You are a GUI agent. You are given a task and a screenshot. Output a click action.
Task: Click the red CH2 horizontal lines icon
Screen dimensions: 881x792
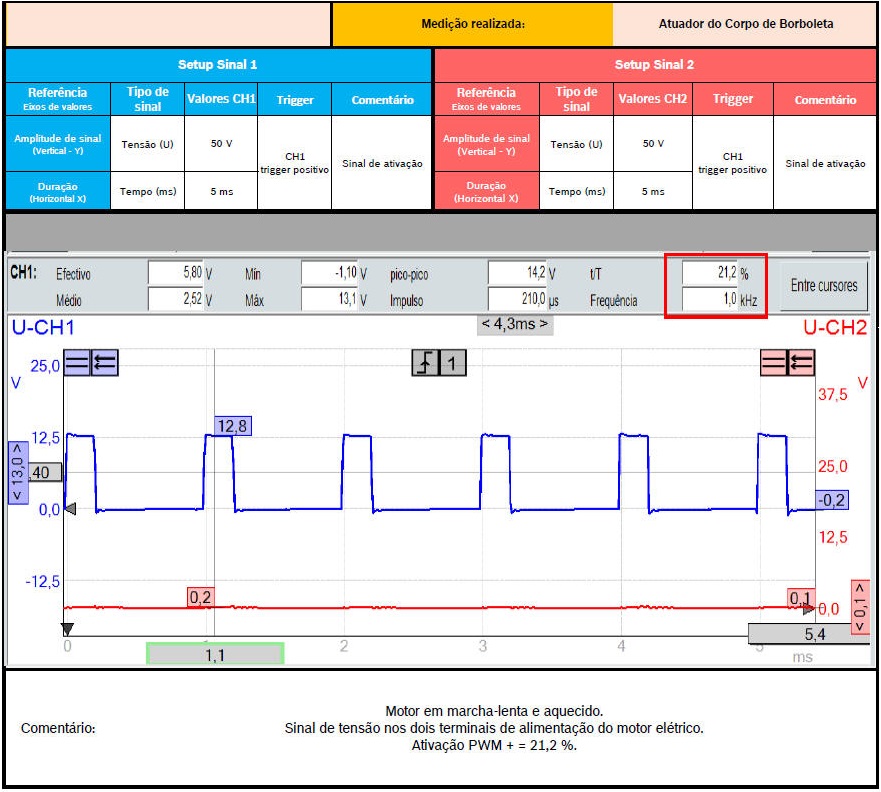[x=774, y=362]
